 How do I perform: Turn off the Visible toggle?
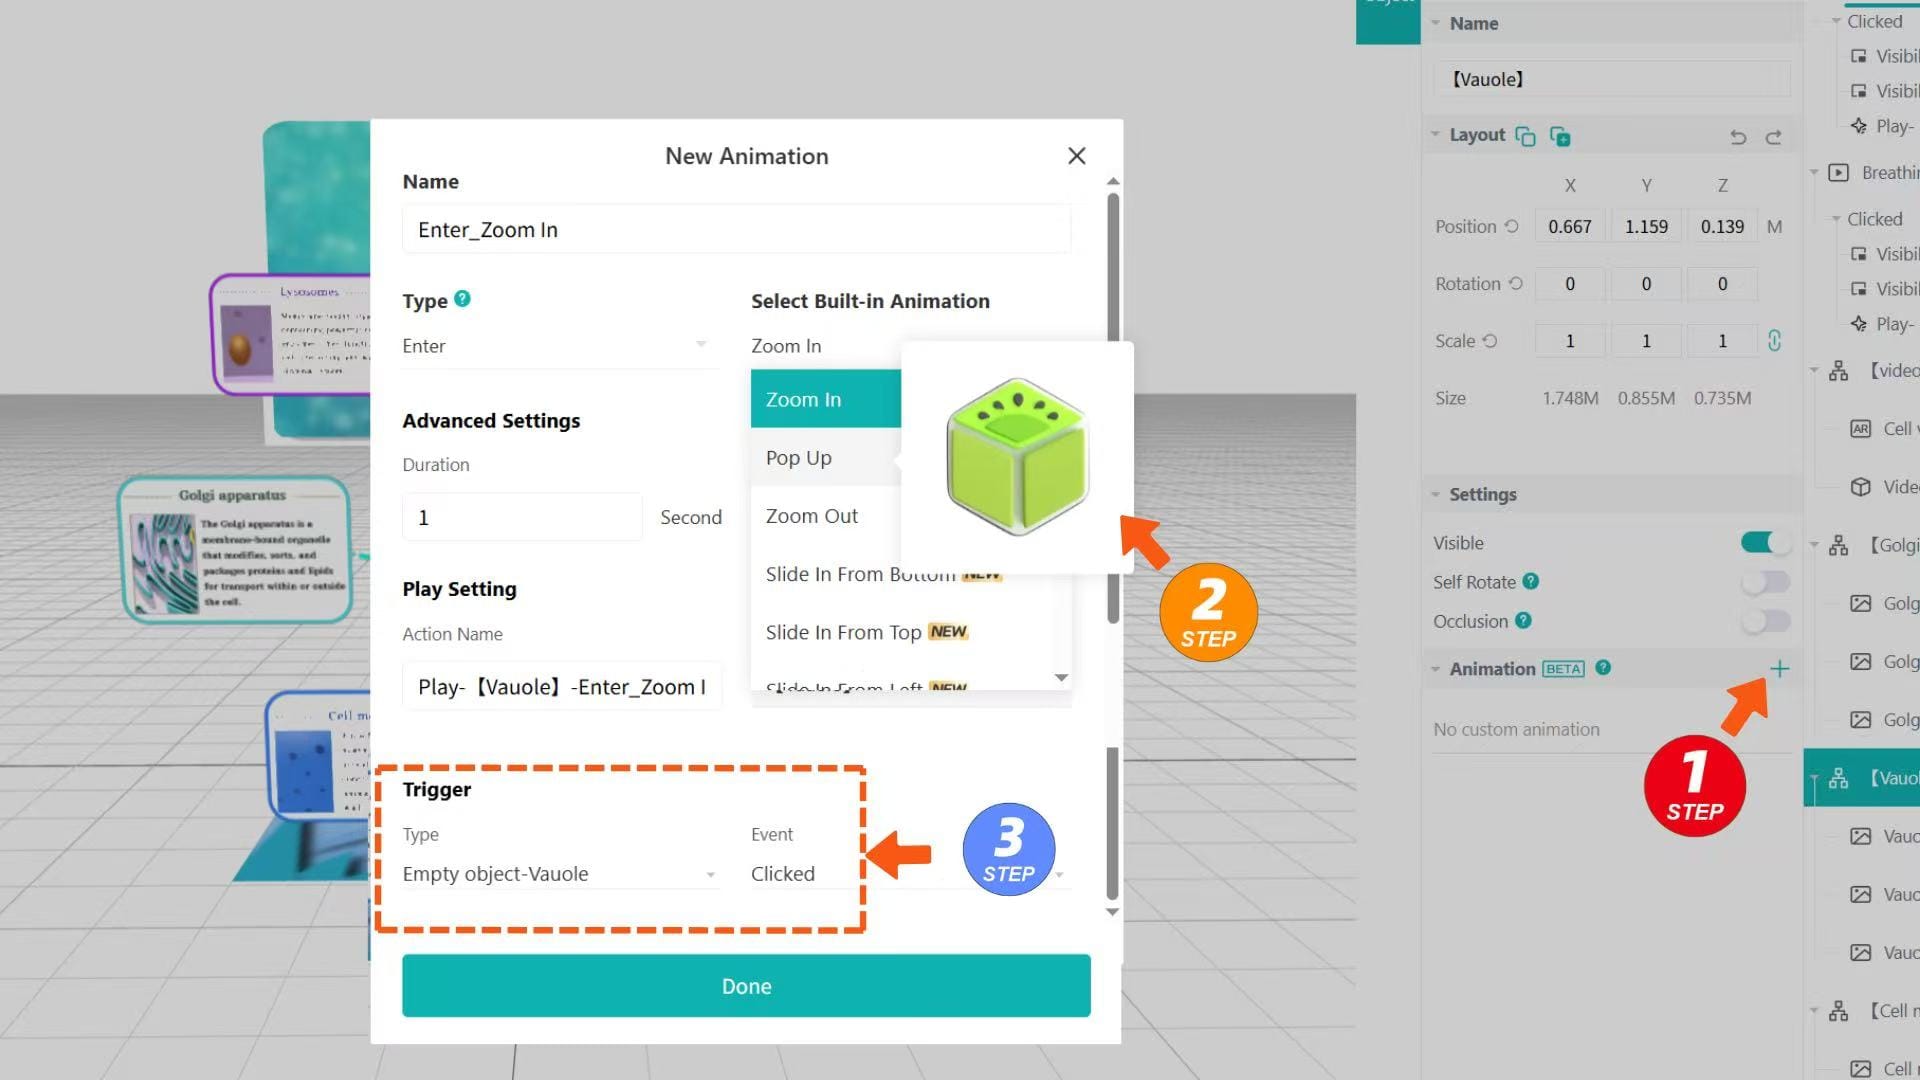pos(1763,542)
